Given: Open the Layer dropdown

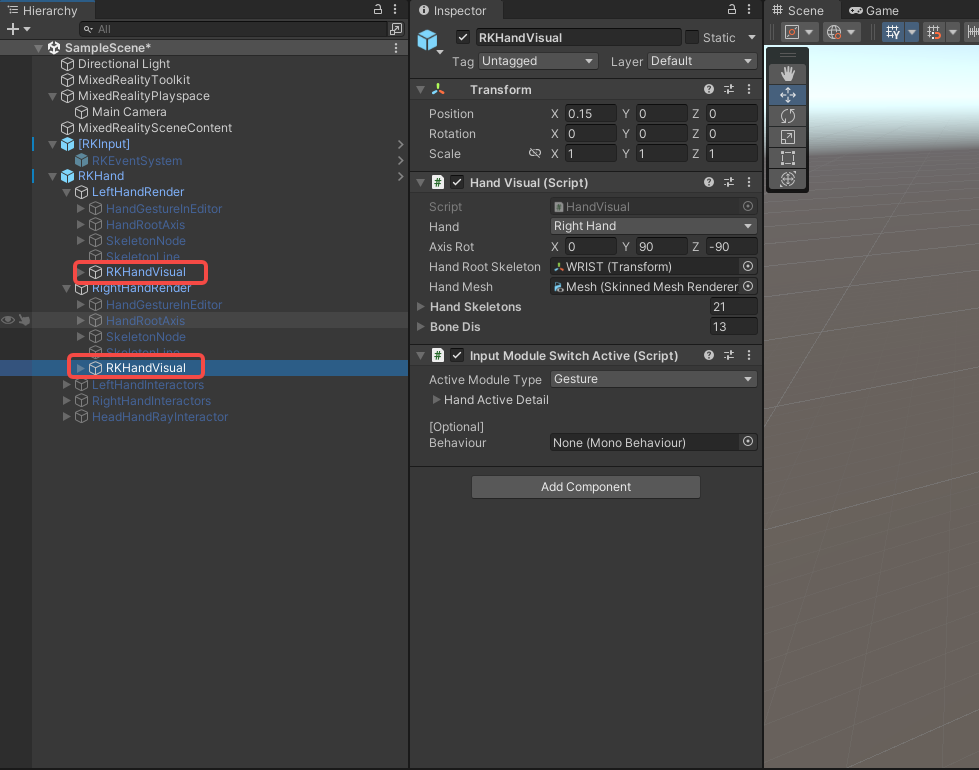Looking at the screenshot, I should coord(702,61).
